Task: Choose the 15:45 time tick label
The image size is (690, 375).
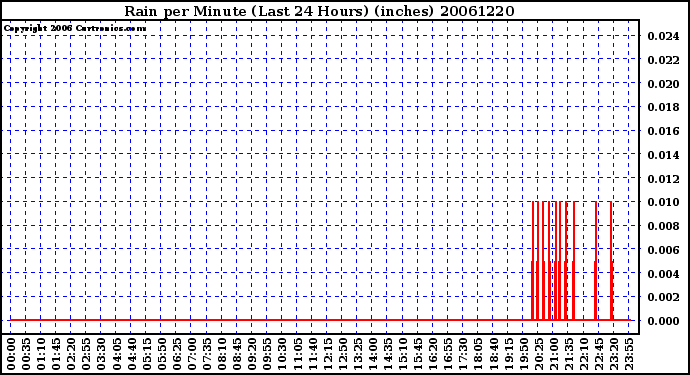Action: pyautogui.click(x=418, y=354)
